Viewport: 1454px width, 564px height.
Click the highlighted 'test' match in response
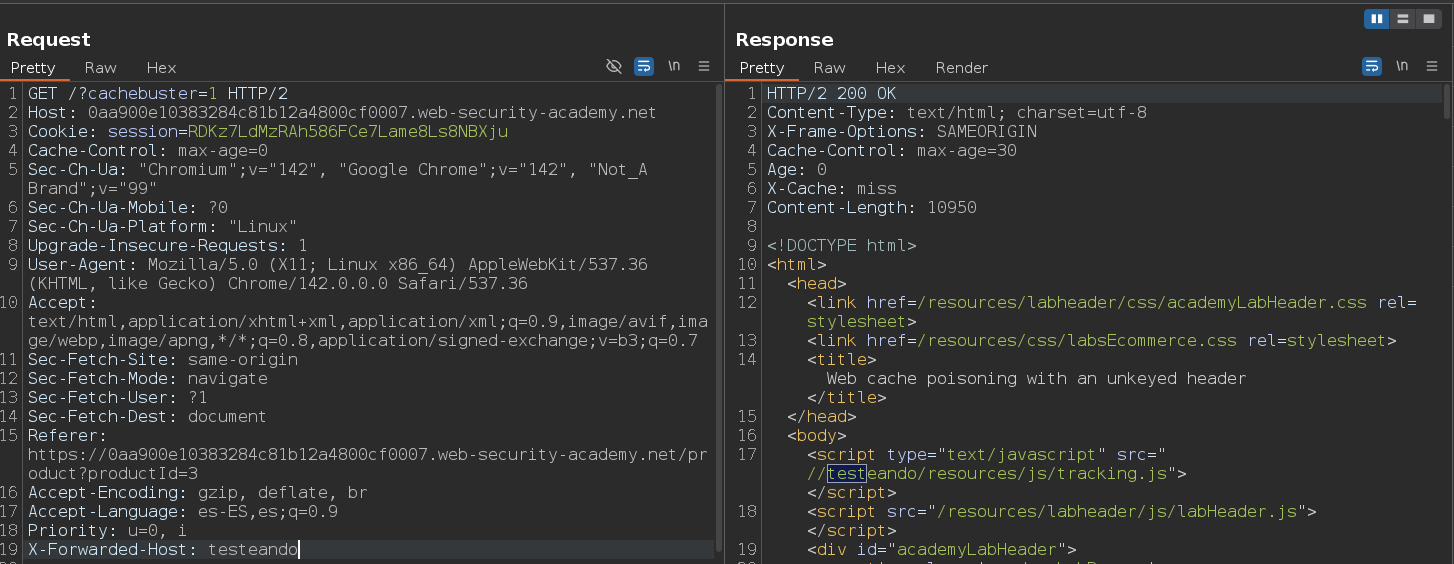click(x=846, y=474)
